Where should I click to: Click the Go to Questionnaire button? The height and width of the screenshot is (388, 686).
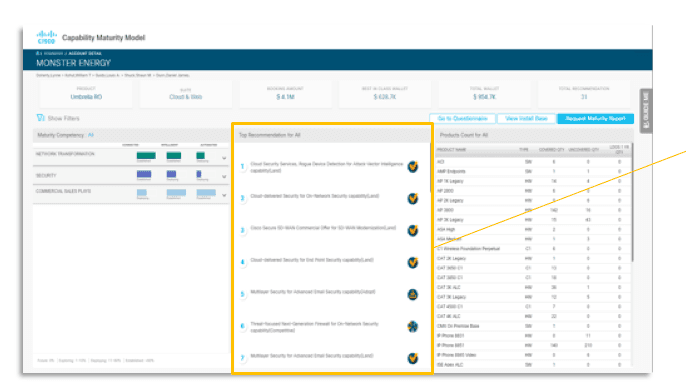point(462,119)
